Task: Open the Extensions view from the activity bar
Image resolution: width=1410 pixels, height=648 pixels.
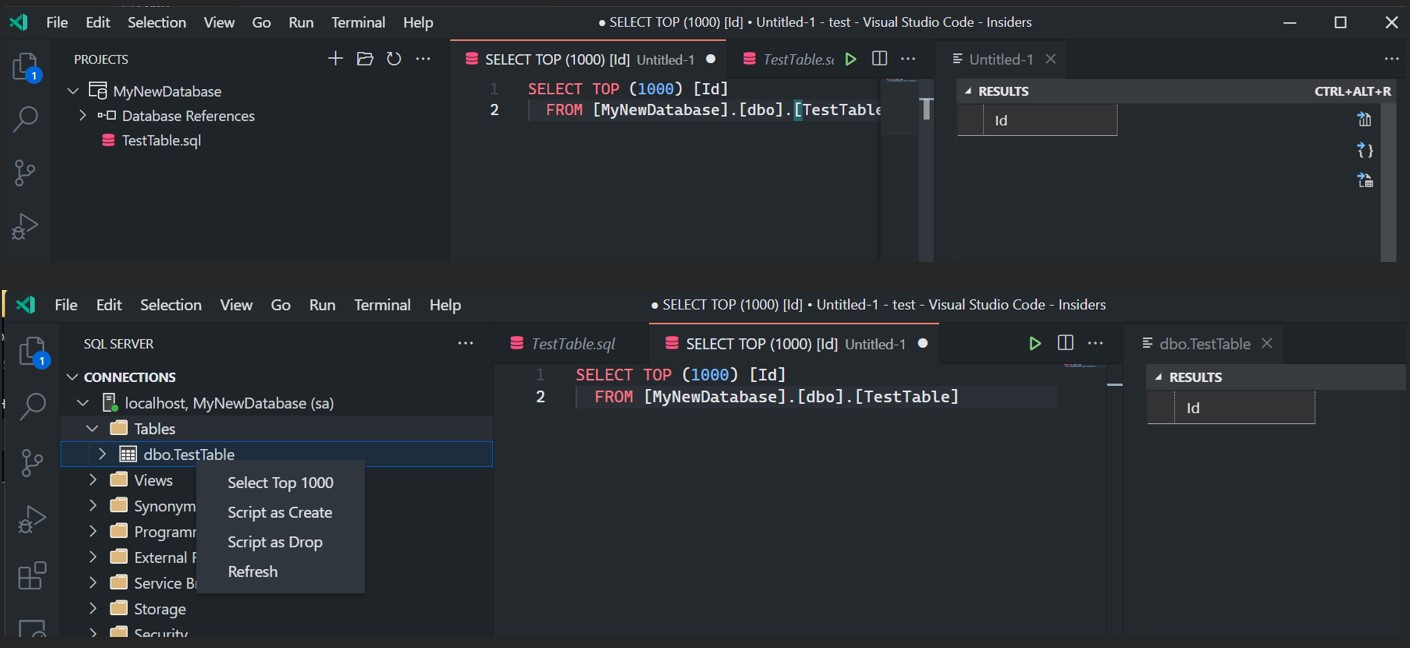Action: pyautogui.click(x=32, y=575)
